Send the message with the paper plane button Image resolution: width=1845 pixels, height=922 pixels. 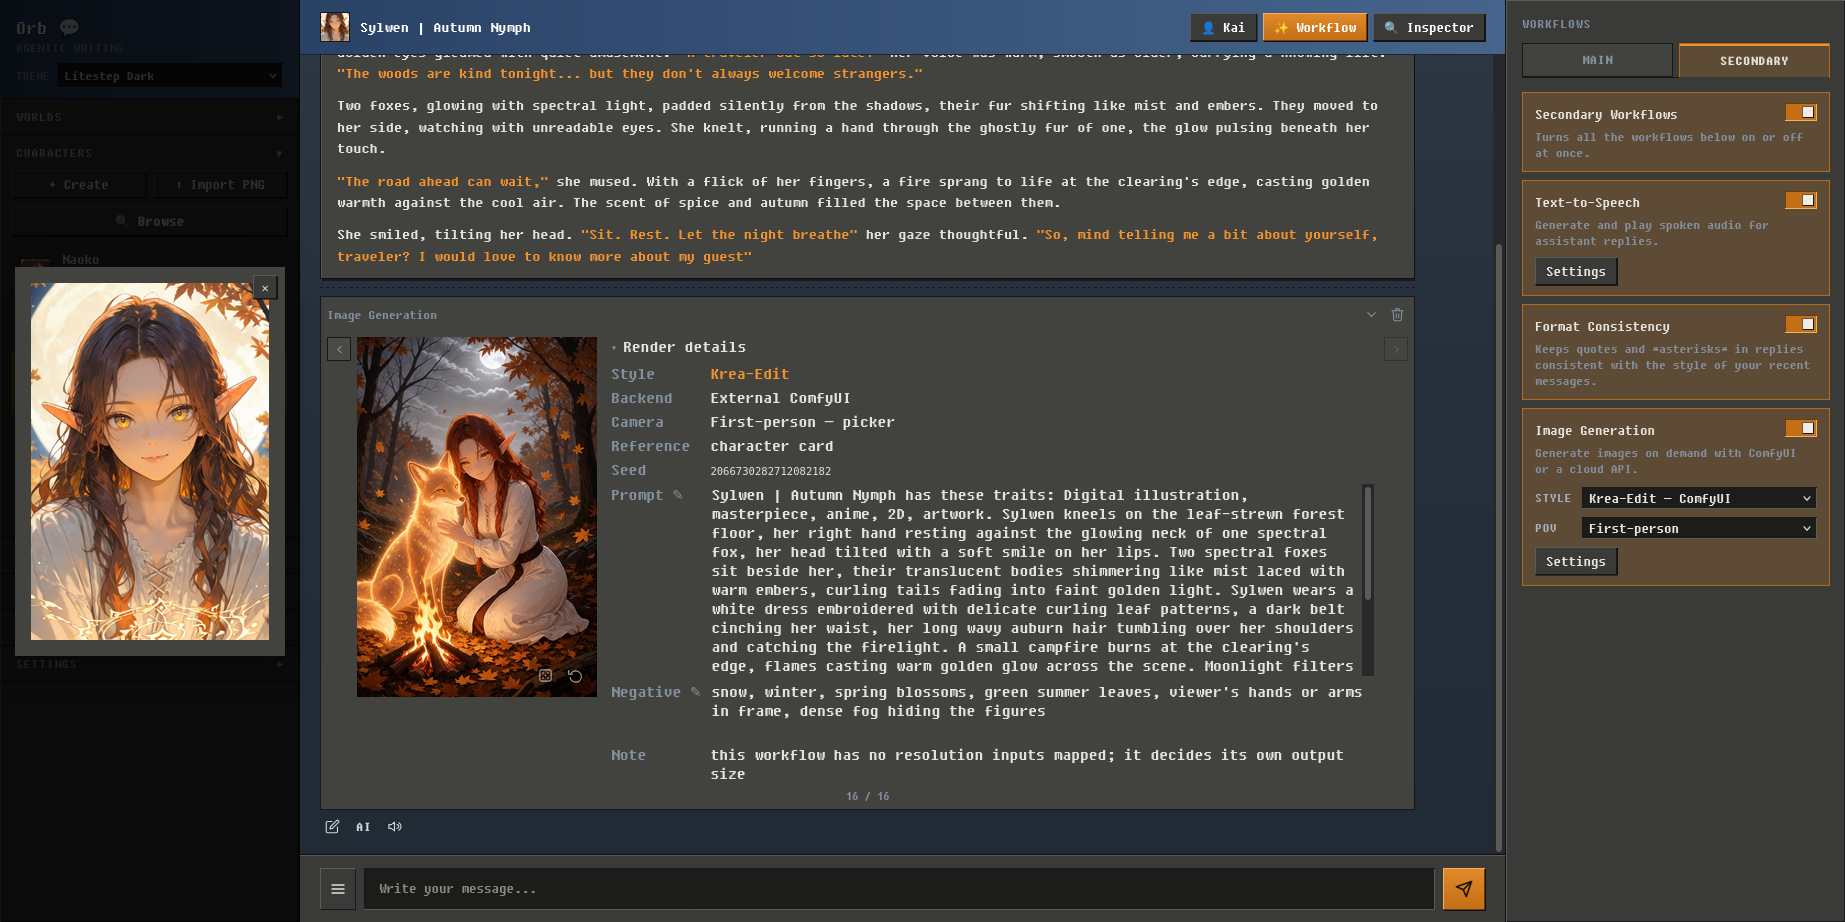click(x=1464, y=889)
